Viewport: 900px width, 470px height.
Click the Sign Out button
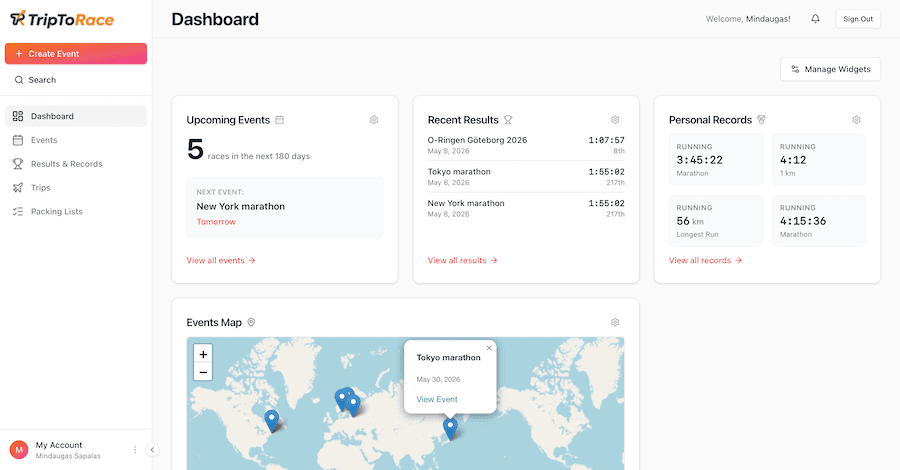click(858, 19)
